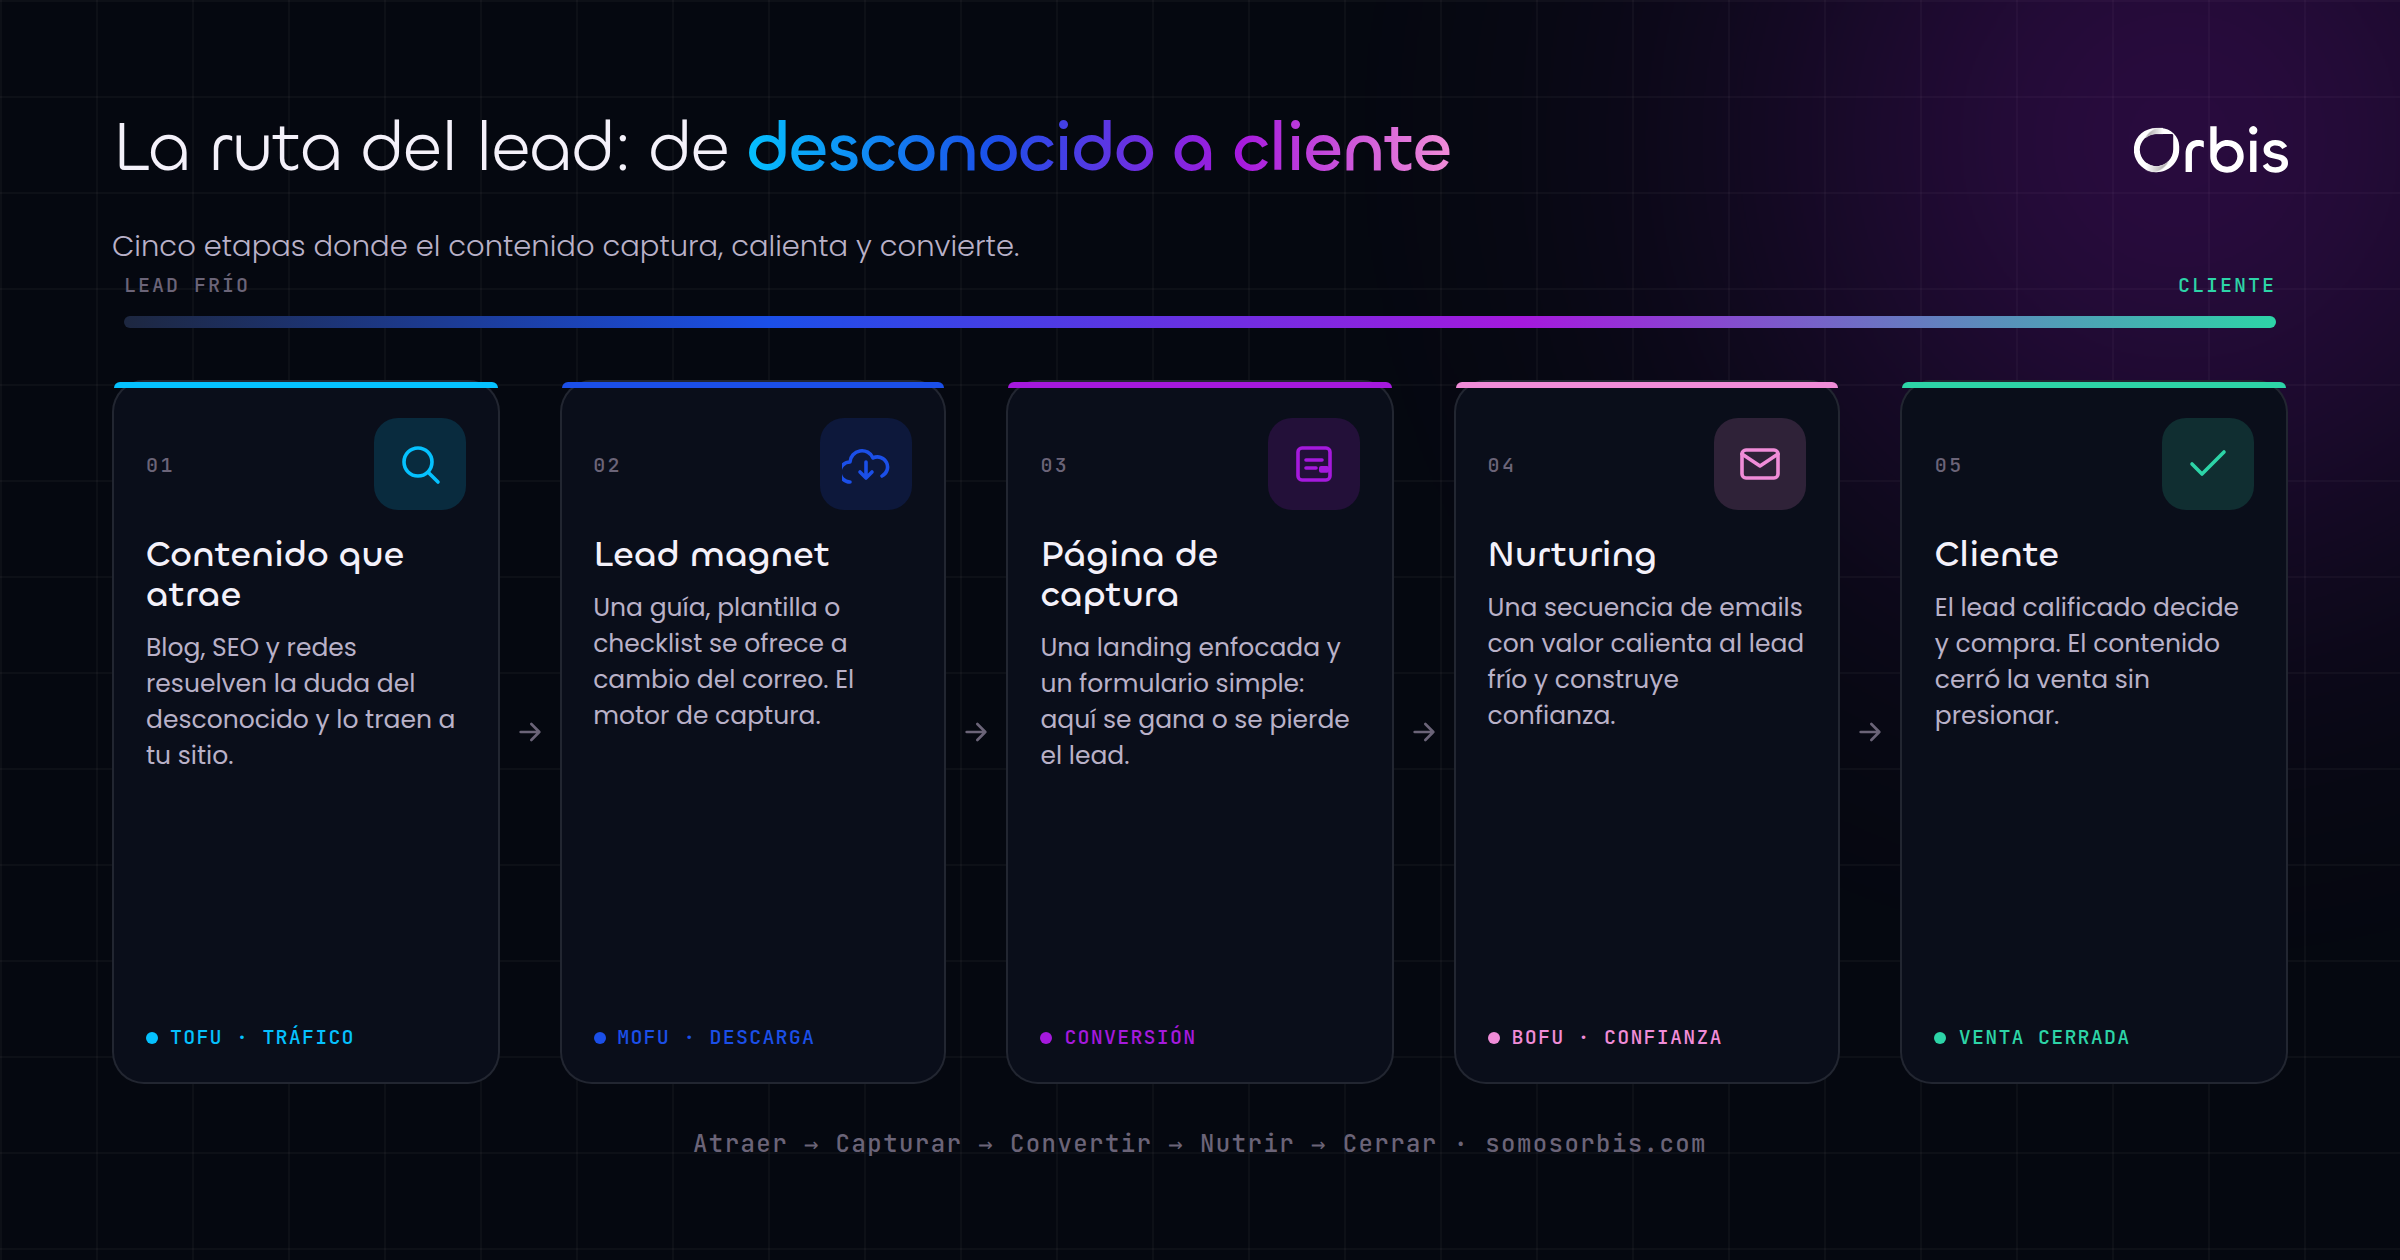Click the 'CLIENTE' label above the bar
This screenshot has width=2400, height=1260.
(2226, 286)
